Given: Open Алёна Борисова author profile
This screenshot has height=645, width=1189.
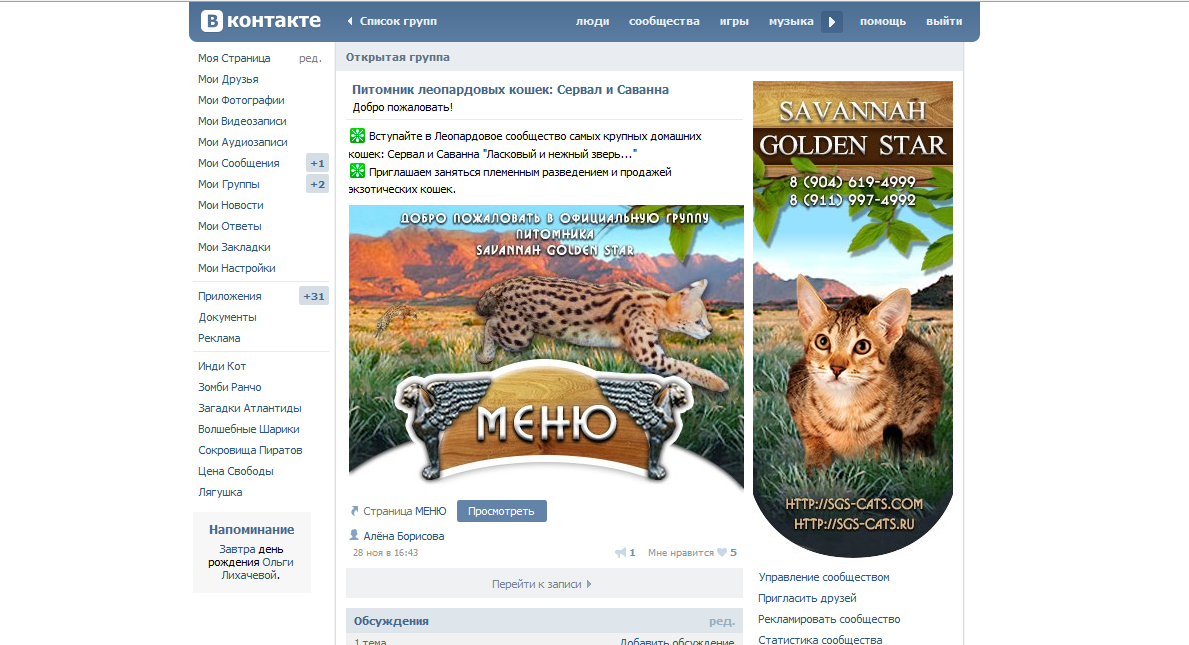Looking at the screenshot, I should click(x=403, y=536).
